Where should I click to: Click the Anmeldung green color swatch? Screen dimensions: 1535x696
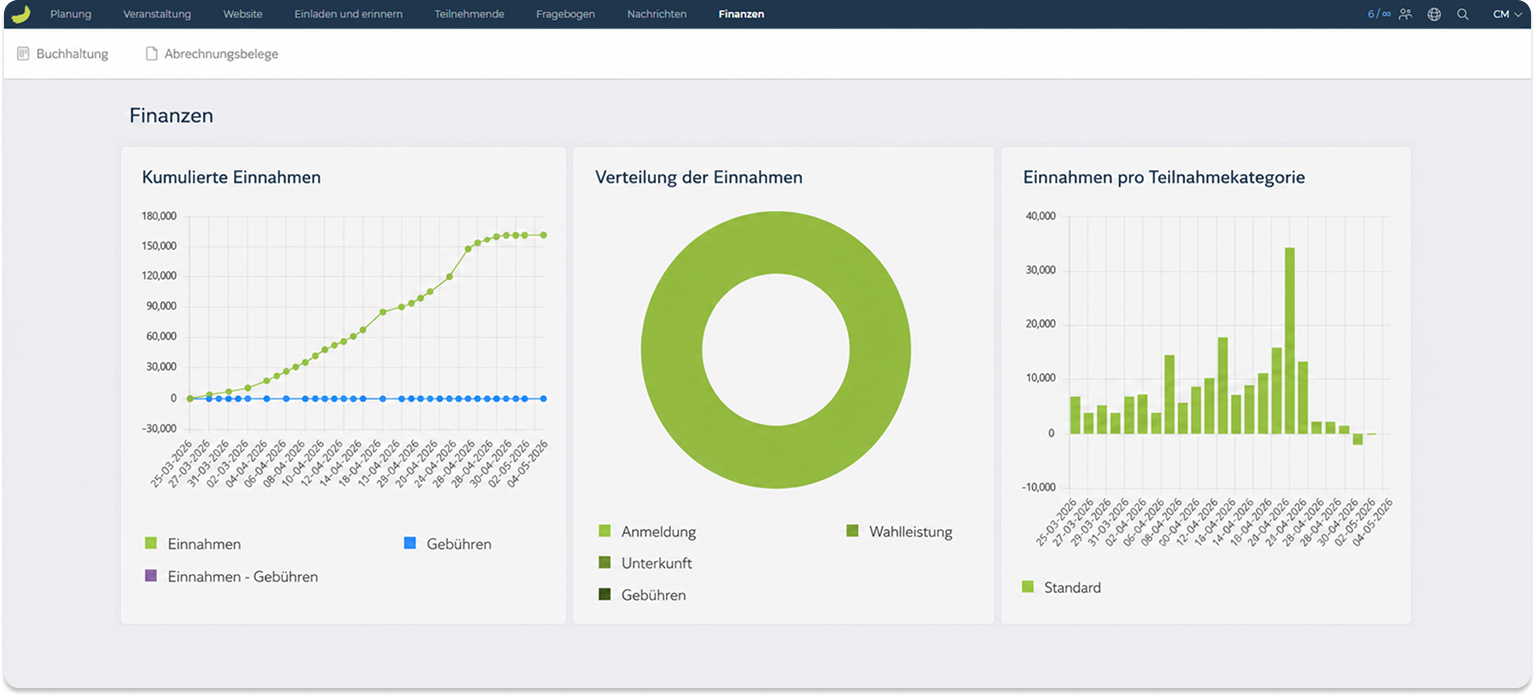tap(604, 531)
